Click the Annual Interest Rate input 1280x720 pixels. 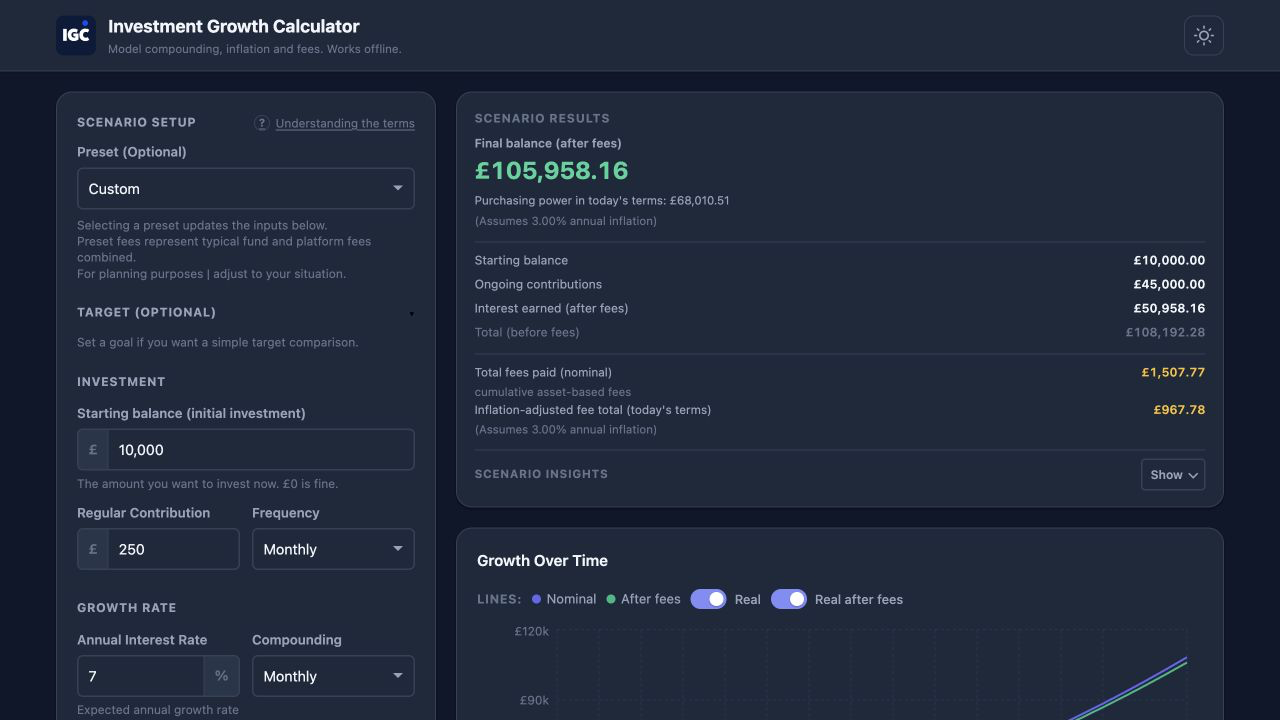[141, 676]
